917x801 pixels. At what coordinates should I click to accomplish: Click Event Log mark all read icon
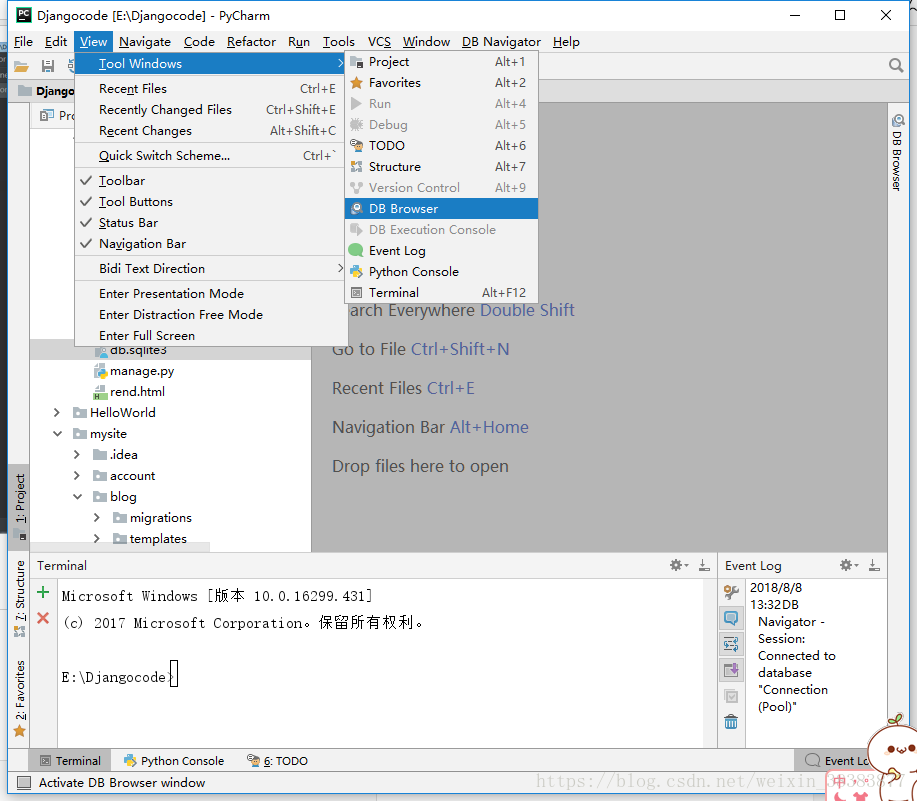pyautogui.click(x=731, y=696)
